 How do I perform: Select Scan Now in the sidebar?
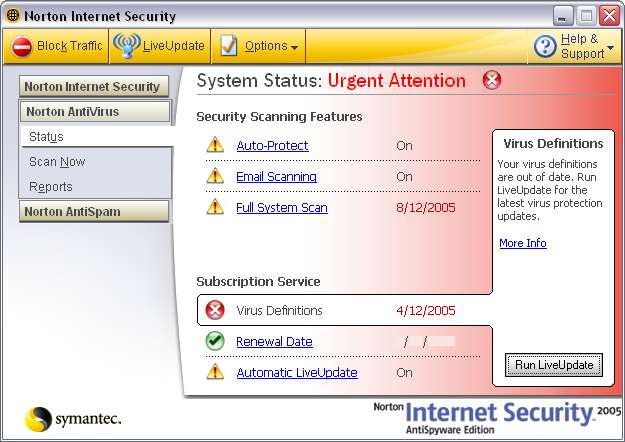click(x=57, y=162)
